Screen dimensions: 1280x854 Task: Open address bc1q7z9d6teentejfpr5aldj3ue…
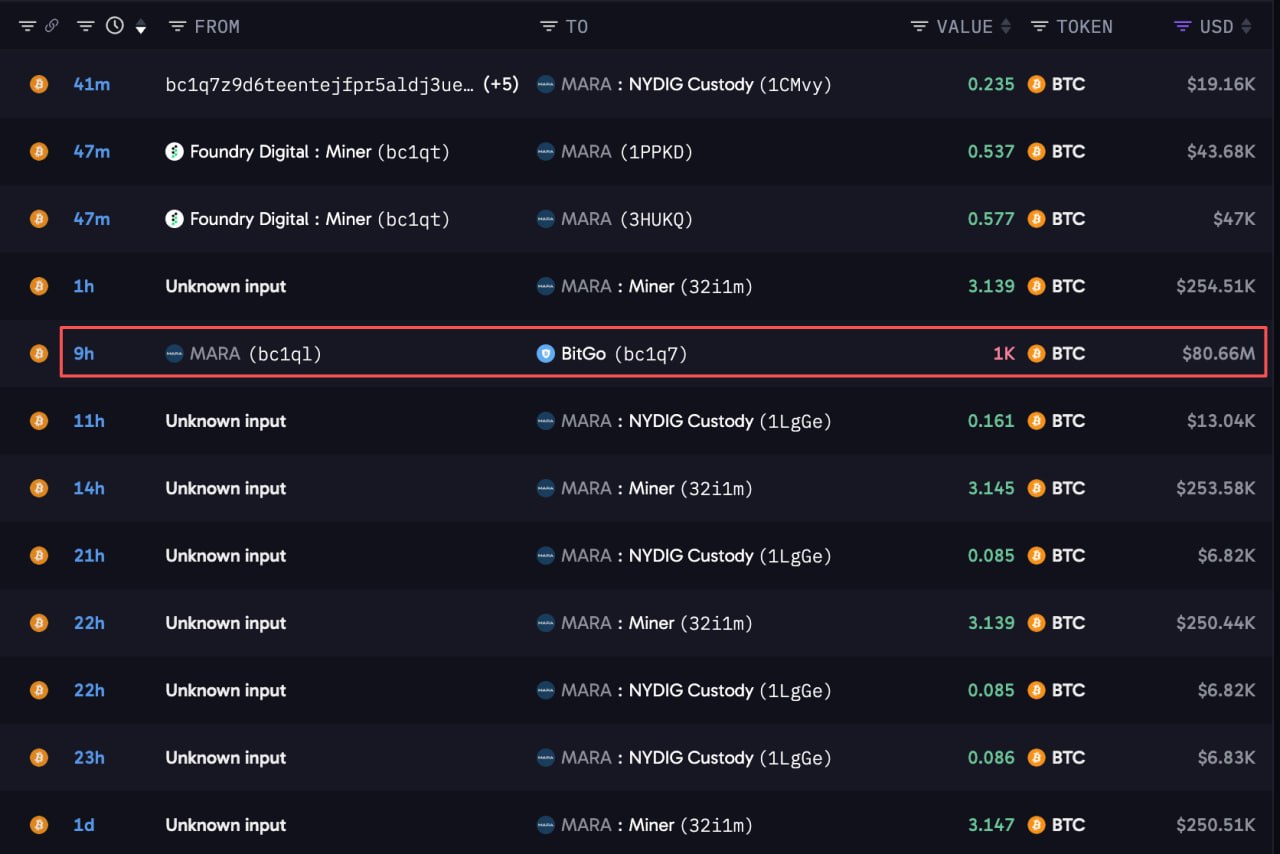[320, 84]
